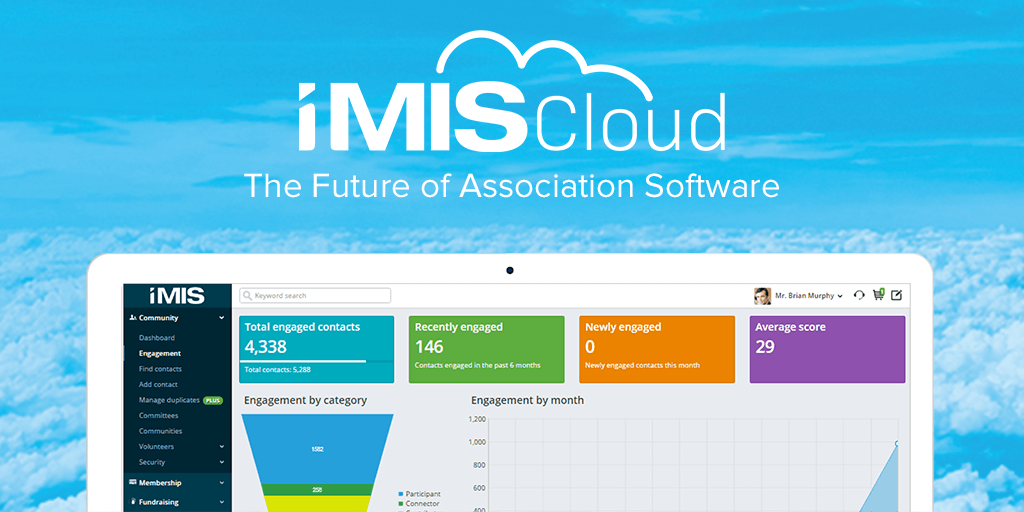Click the 'Engagement by month' heading
This screenshot has height=512, width=1024.
point(527,400)
